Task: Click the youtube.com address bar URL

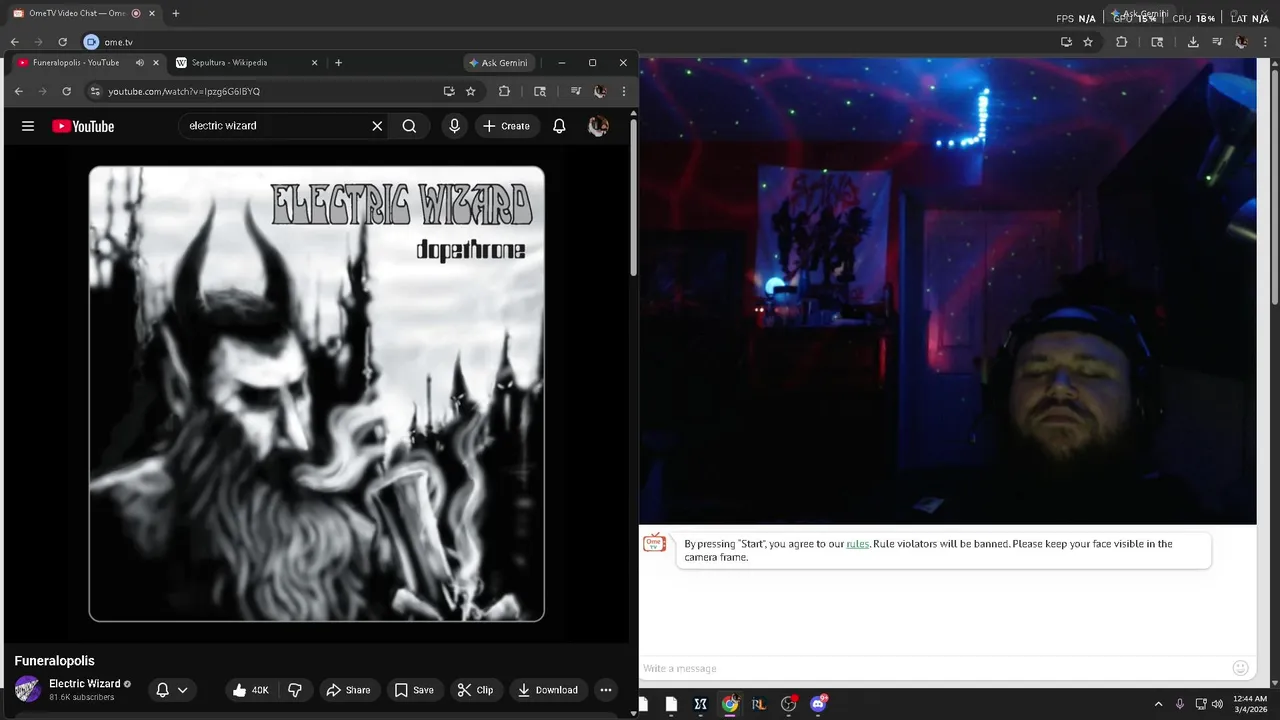Action: (x=184, y=91)
